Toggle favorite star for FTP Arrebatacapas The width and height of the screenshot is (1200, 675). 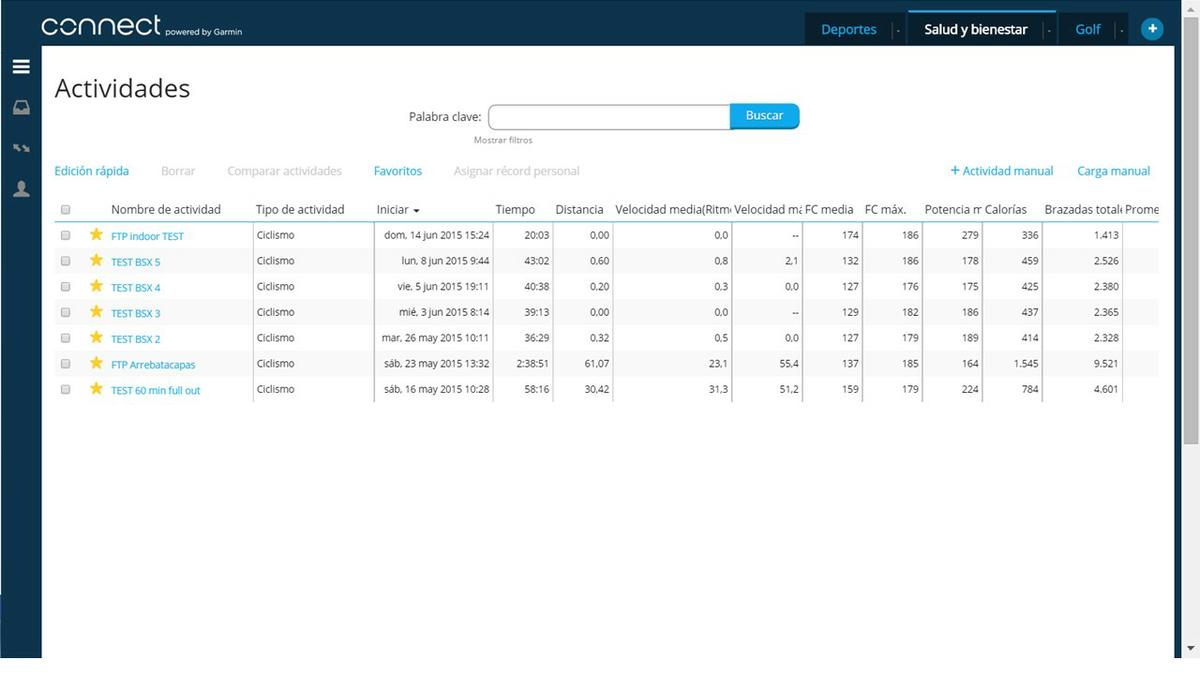[96, 363]
